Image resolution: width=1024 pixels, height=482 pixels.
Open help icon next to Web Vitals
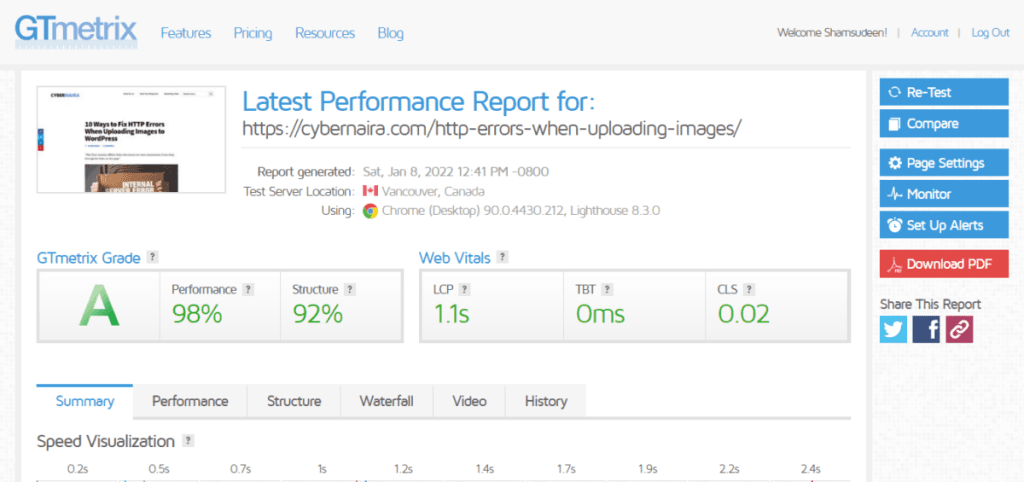pyautogui.click(x=502, y=257)
